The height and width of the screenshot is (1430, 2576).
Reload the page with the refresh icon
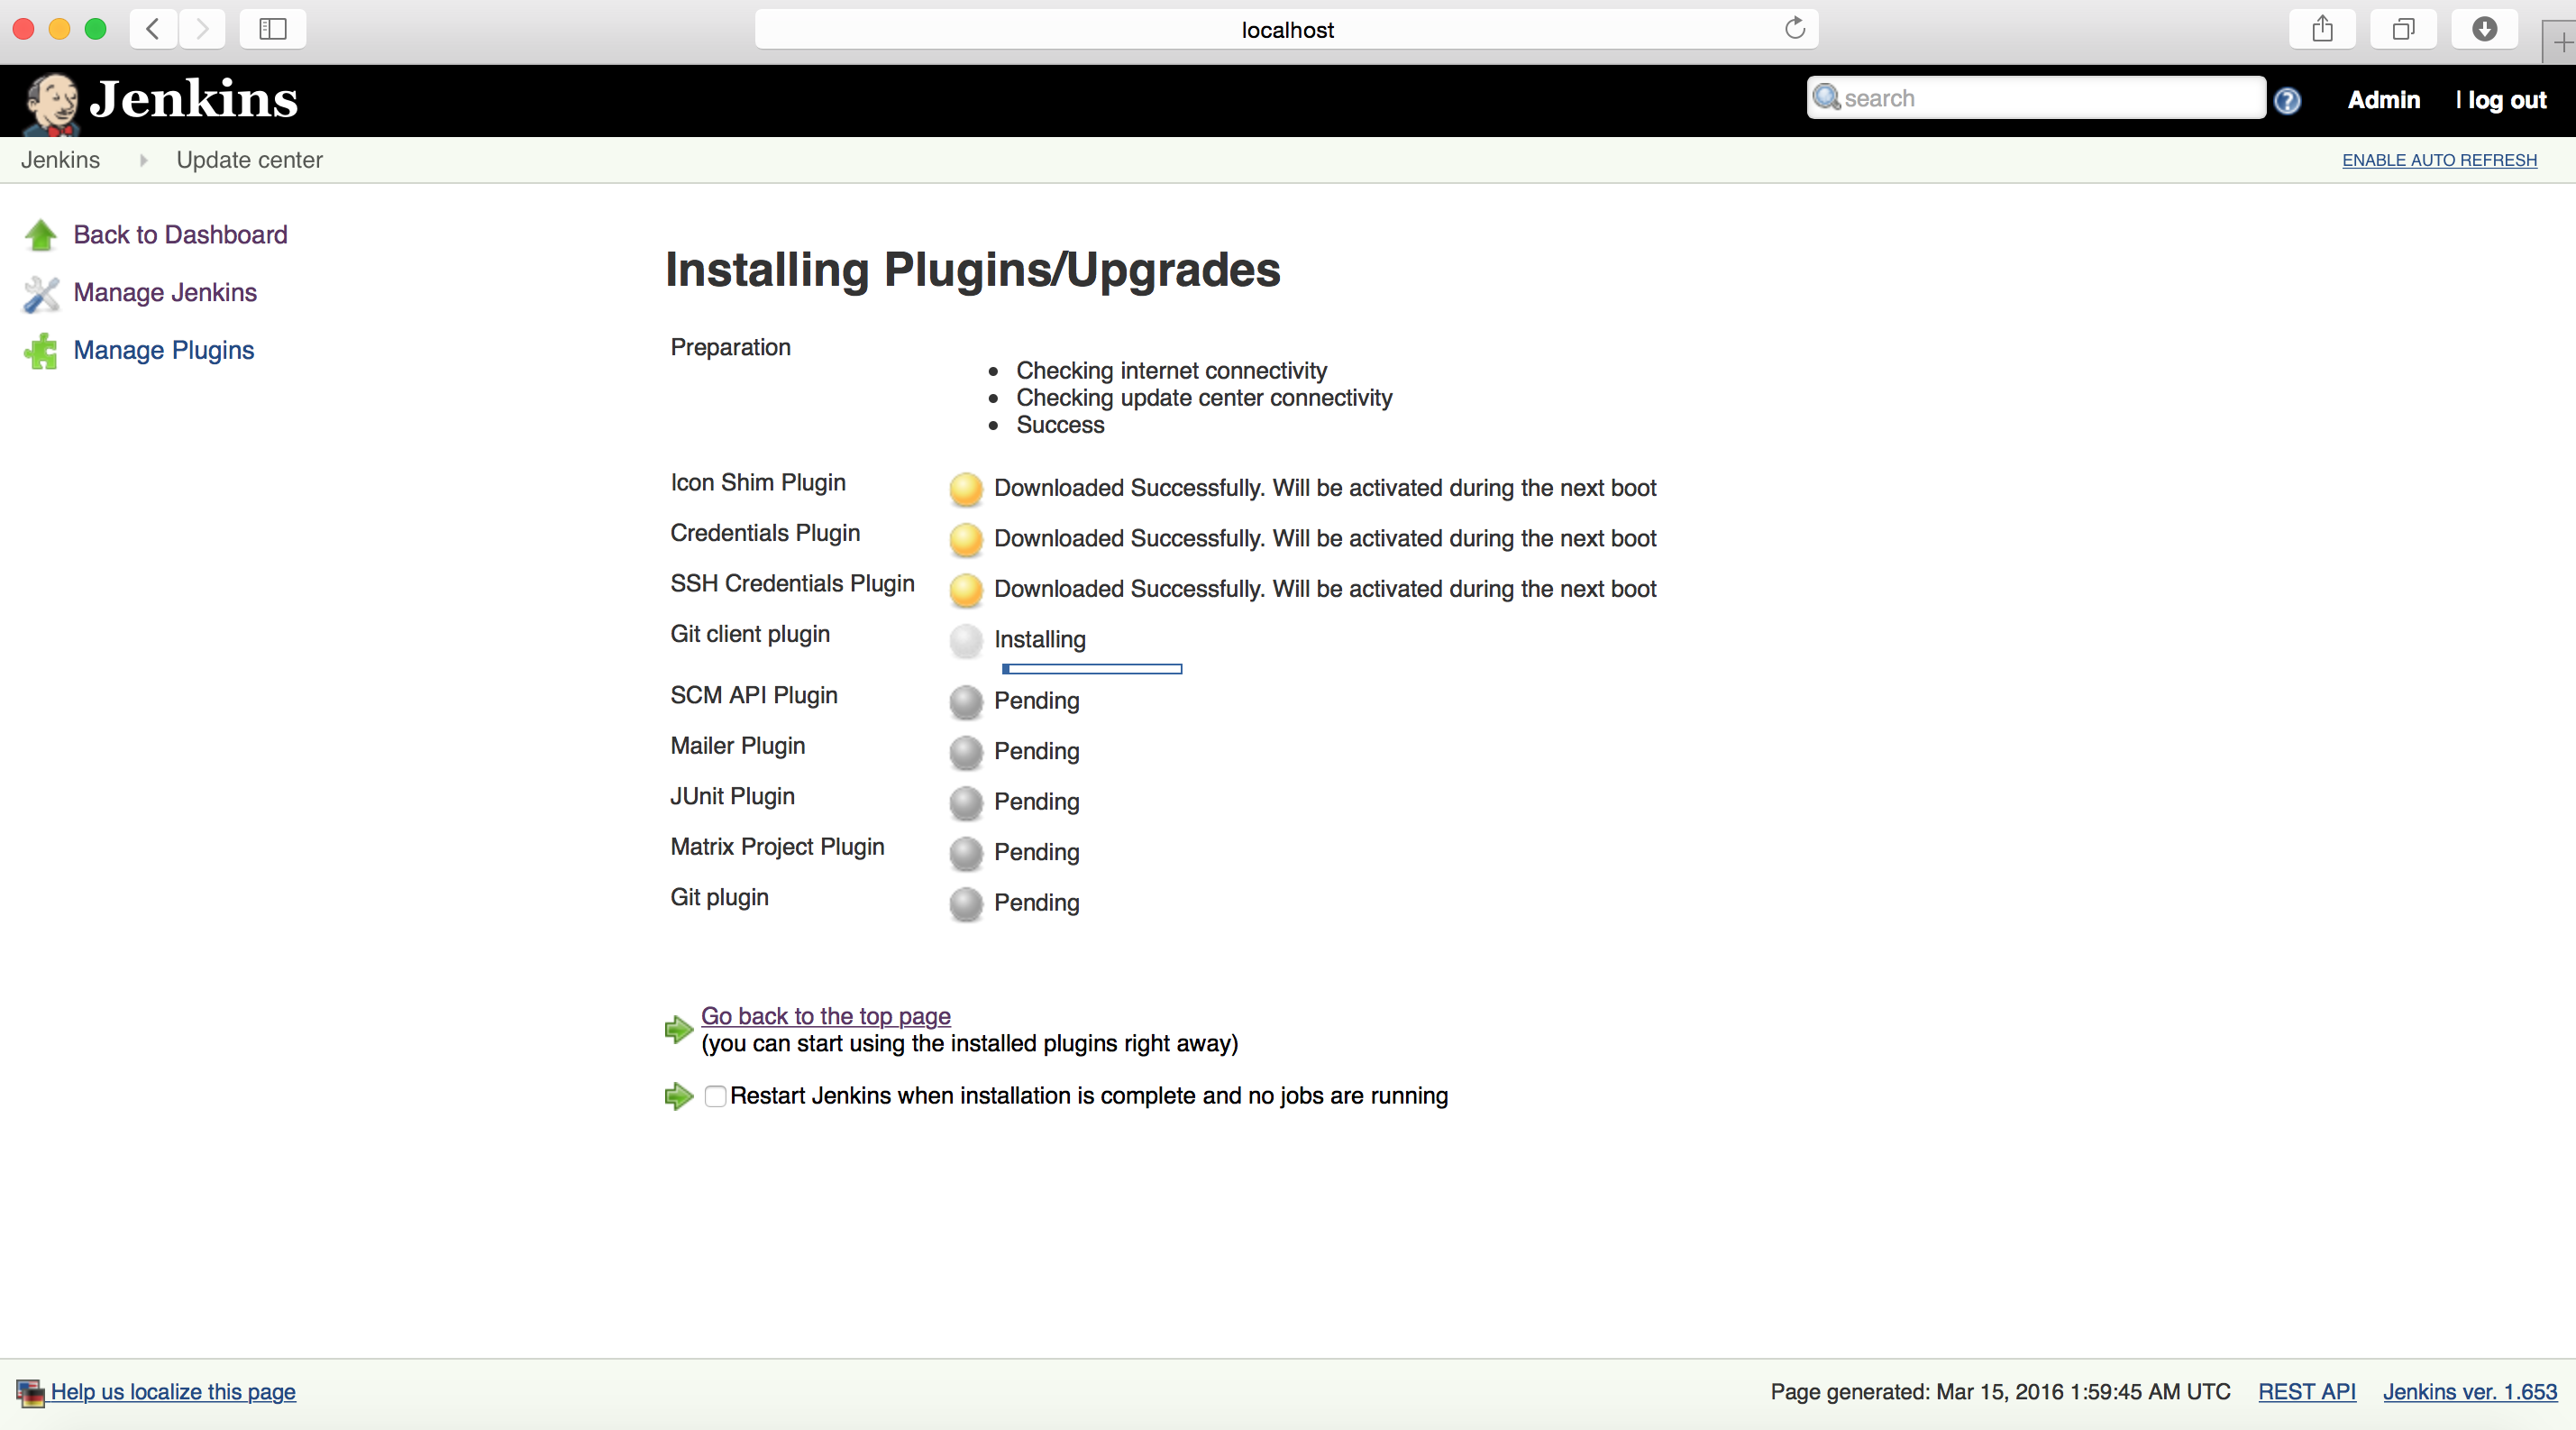pyautogui.click(x=1795, y=28)
